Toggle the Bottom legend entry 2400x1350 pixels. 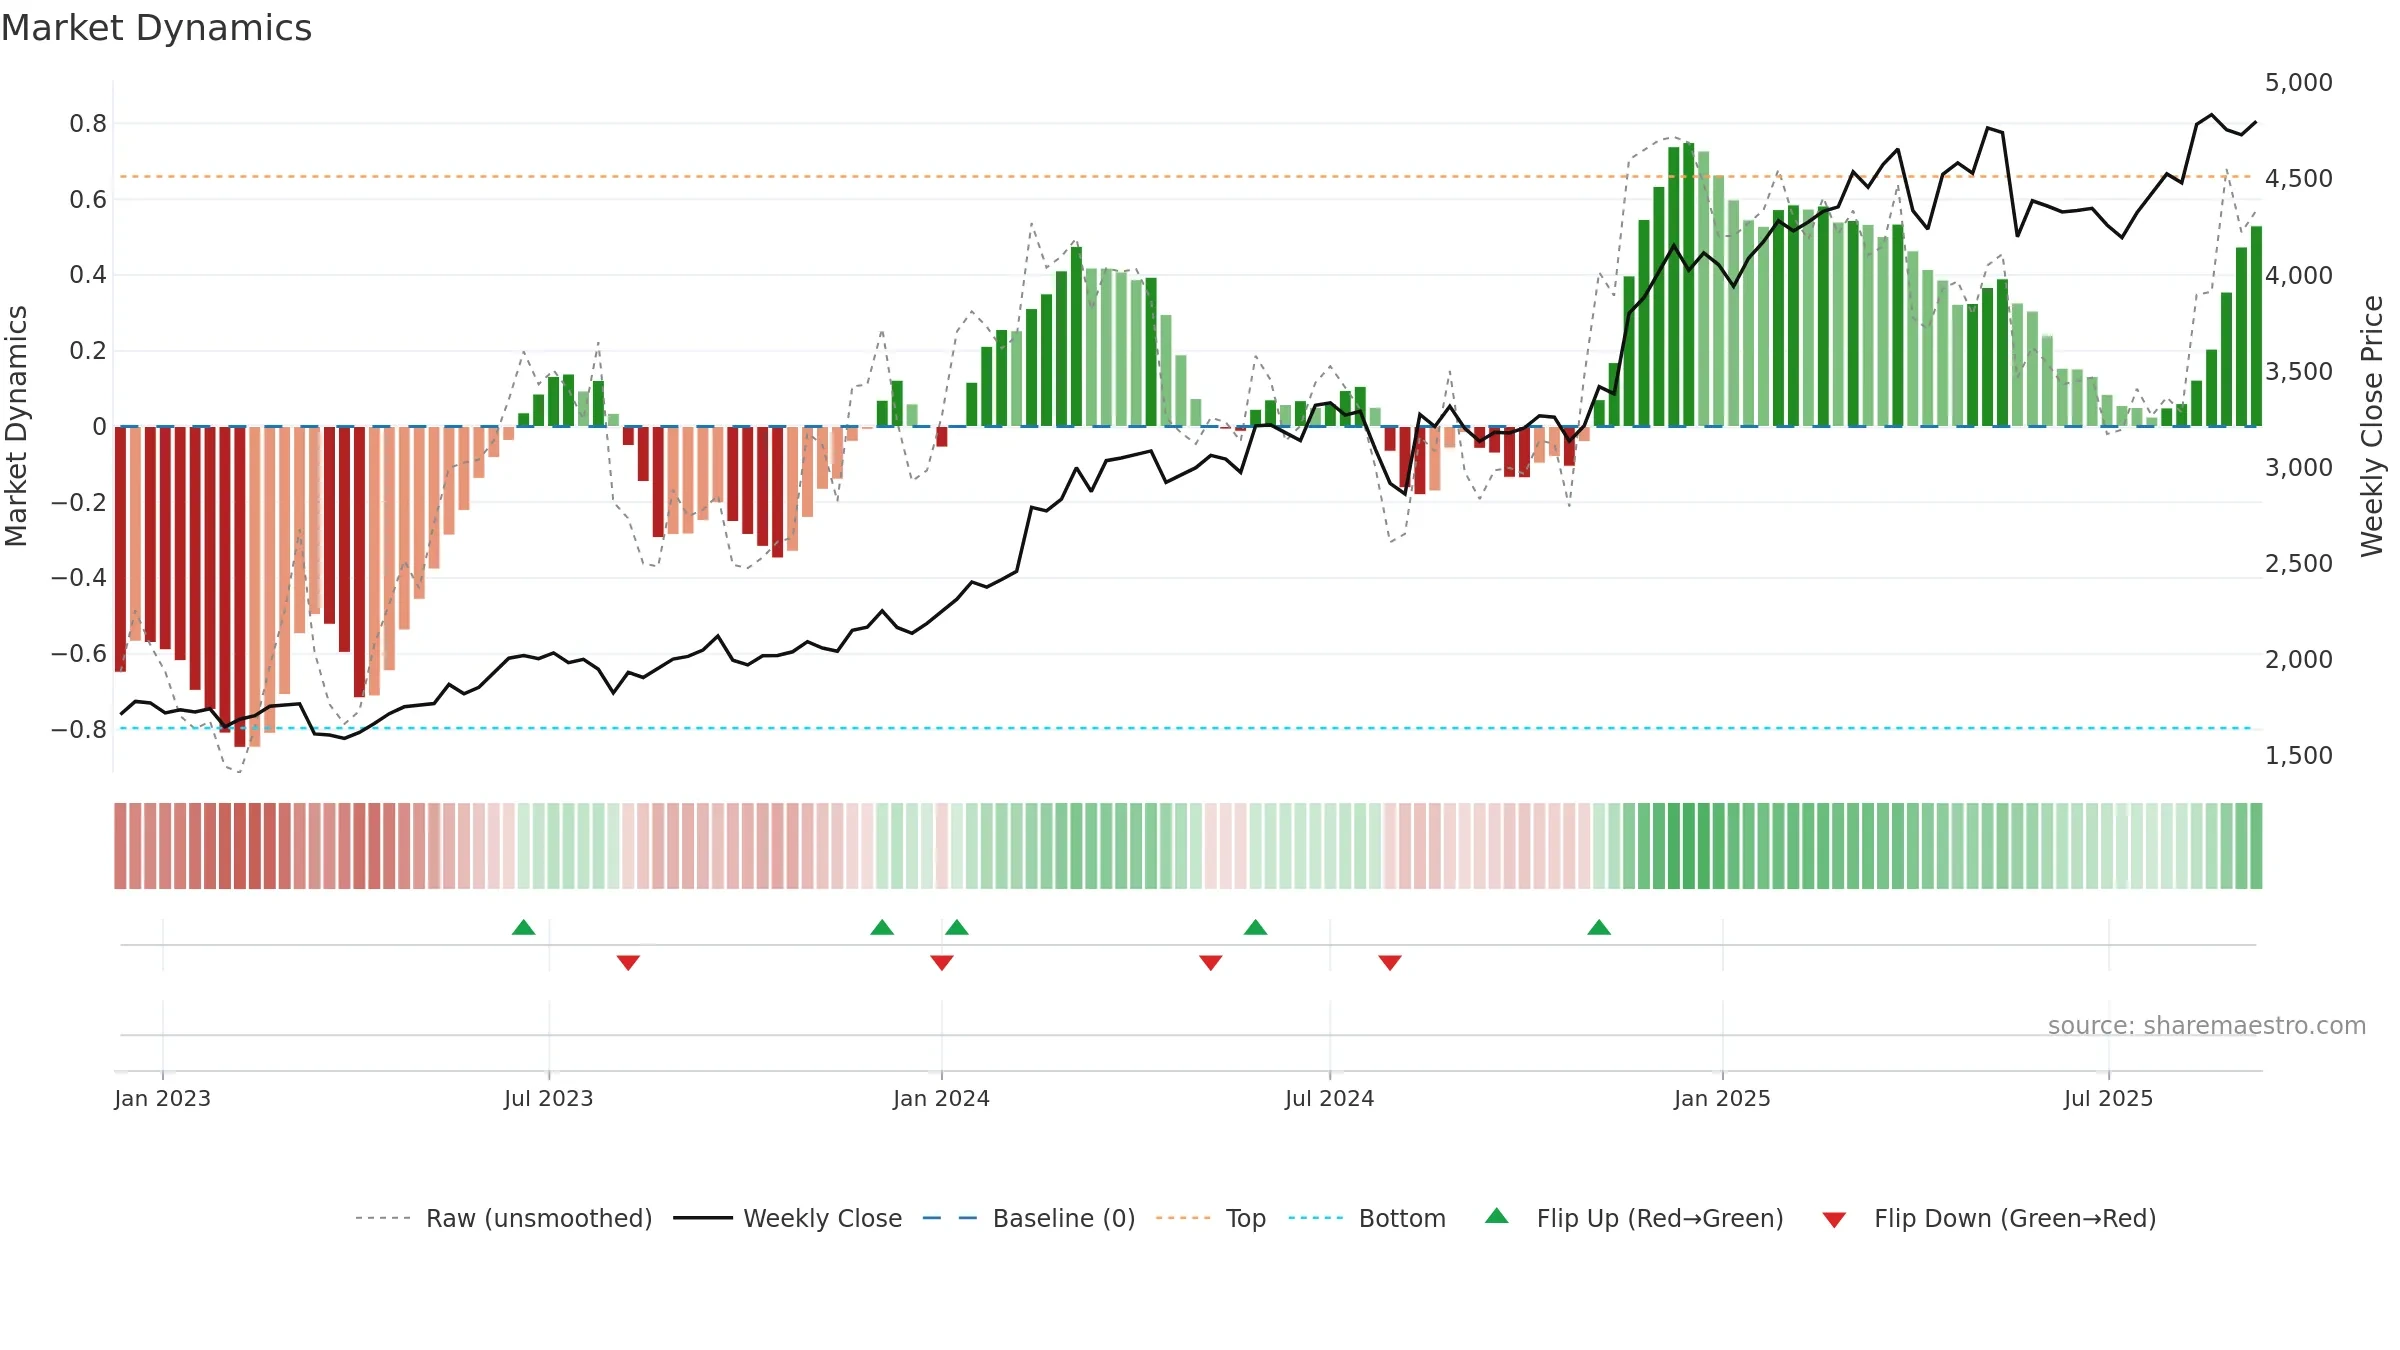pyautogui.click(x=1367, y=1218)
